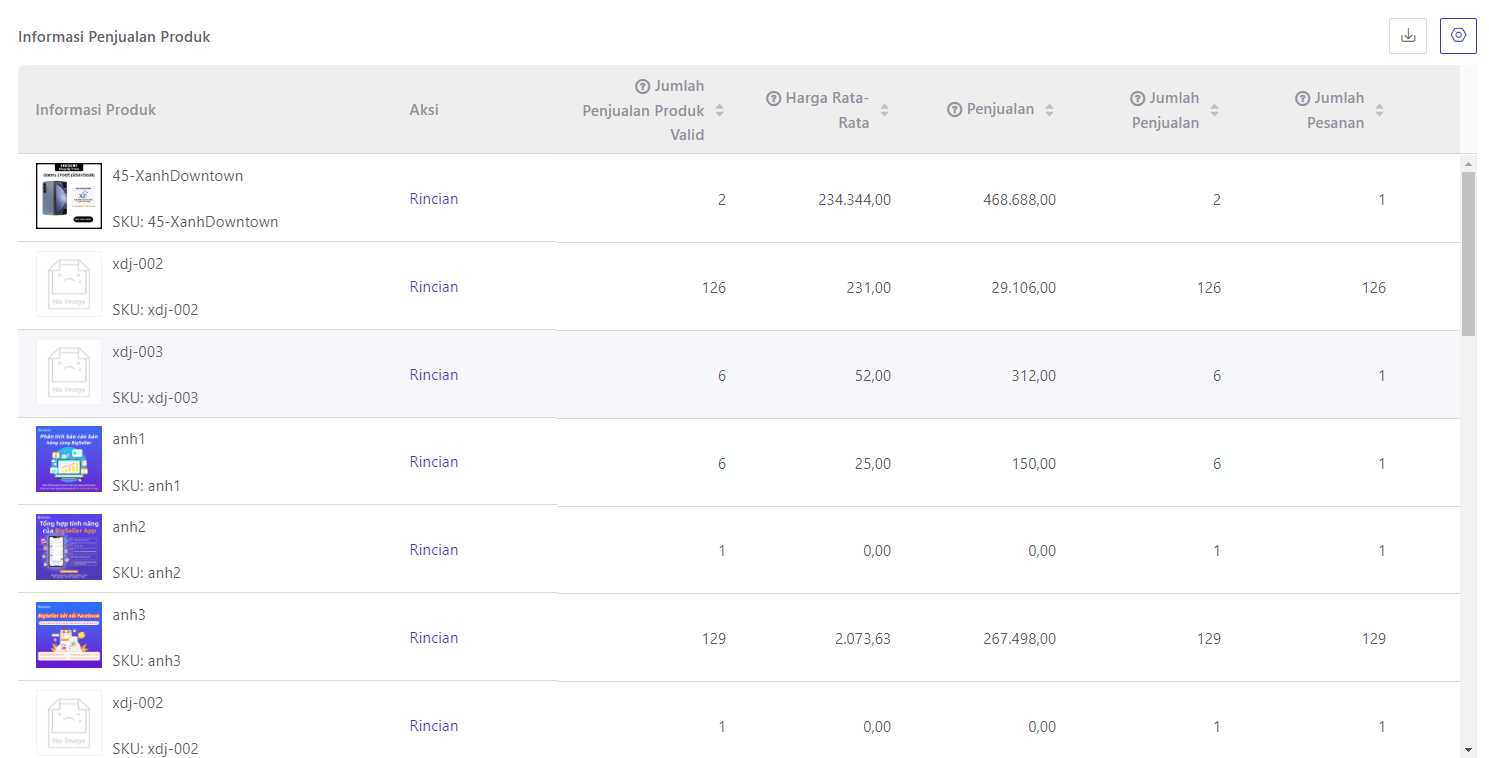Open the column settings gear icon

tap(1458, 36)
